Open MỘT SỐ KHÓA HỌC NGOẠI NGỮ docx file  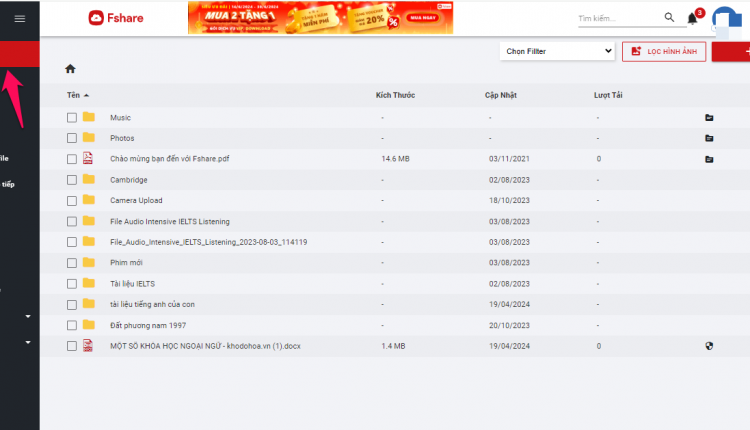pos(205,346)
